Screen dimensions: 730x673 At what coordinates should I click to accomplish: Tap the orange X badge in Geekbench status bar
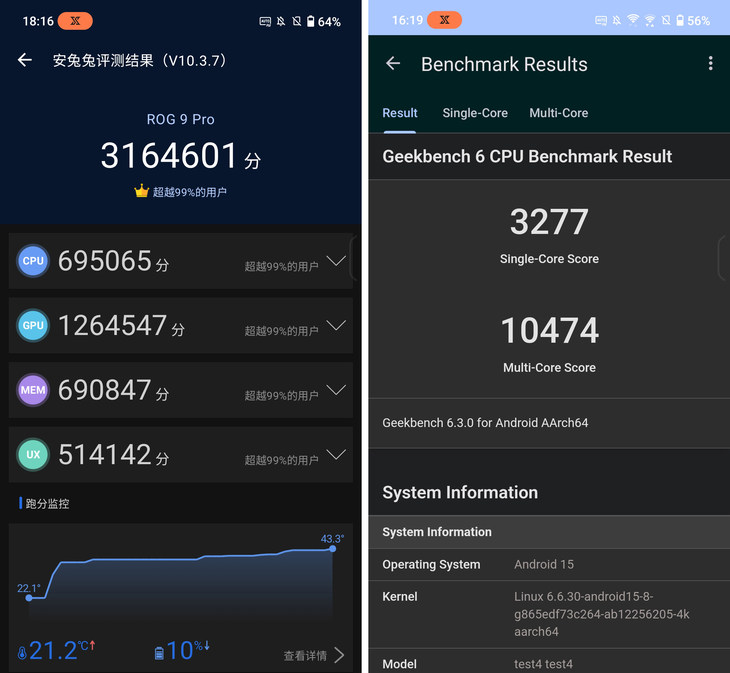(x=445, y=20)
